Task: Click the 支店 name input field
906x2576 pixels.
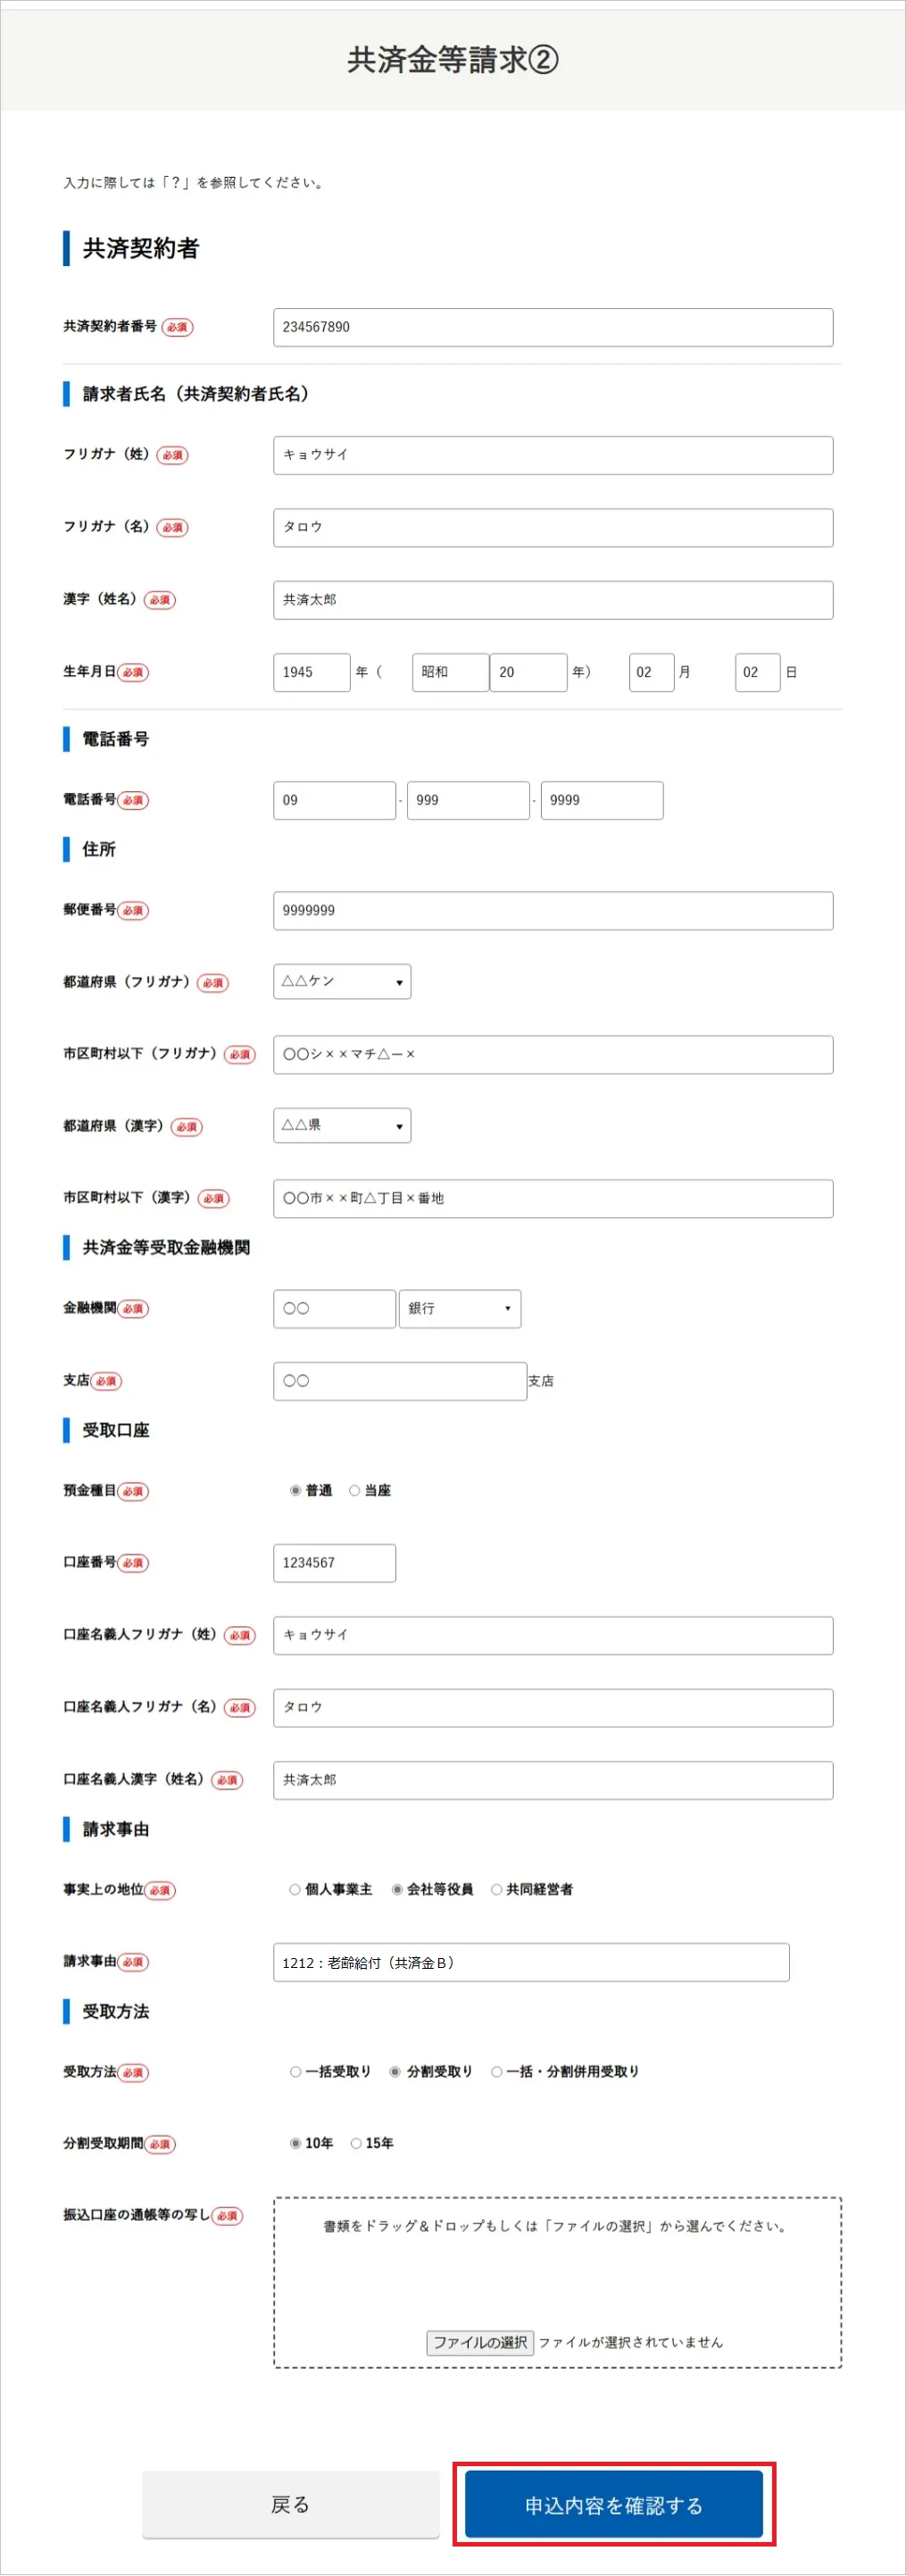Action: (400, 1381)
